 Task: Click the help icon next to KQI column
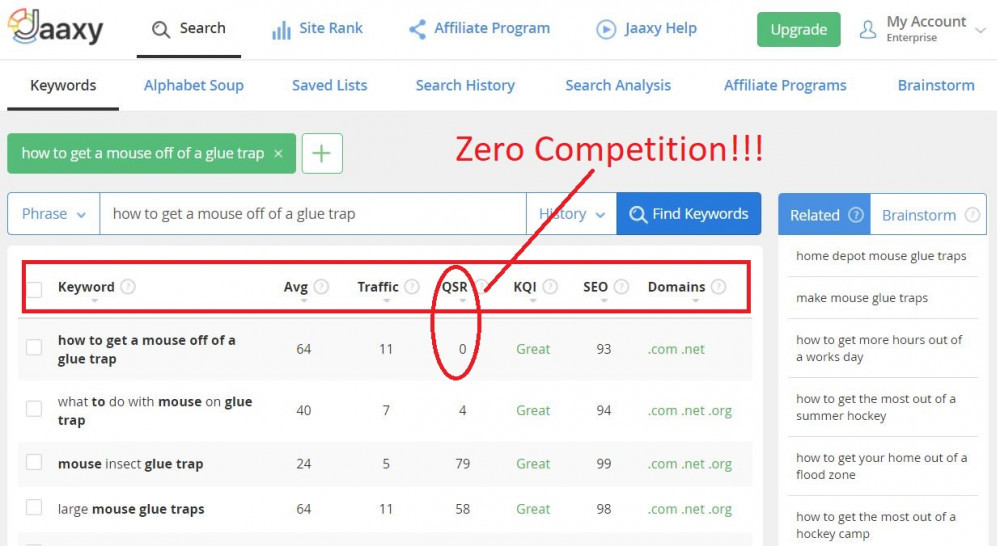[x=550, y=287]
